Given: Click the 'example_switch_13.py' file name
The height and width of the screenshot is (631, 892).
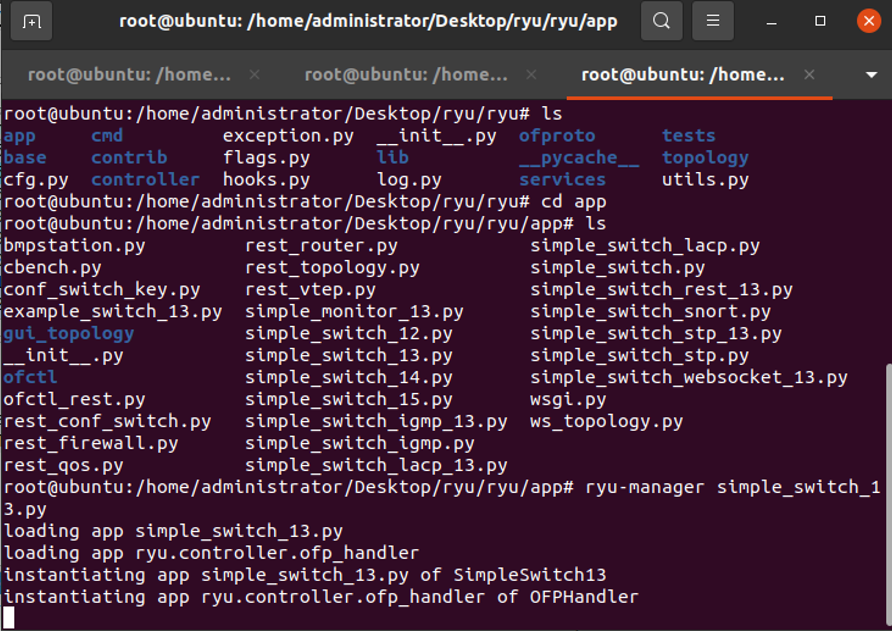Looking at the screenshot, I should [113, 312].
